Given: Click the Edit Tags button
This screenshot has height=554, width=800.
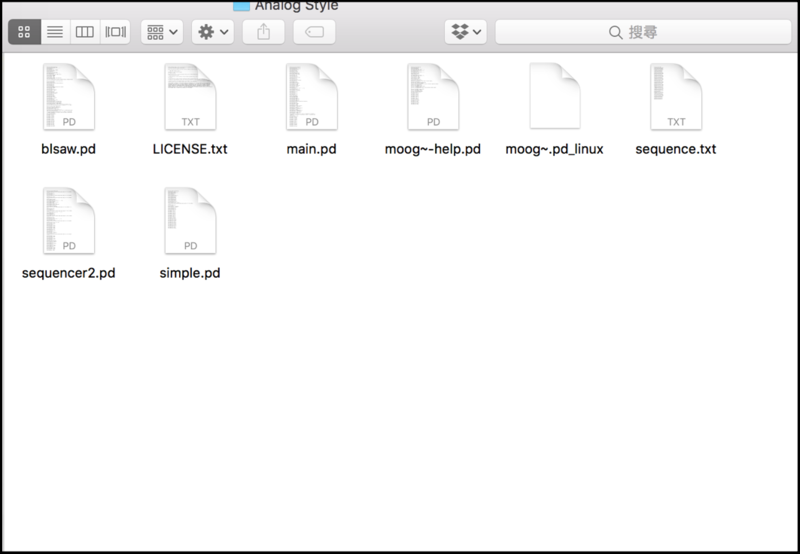Looking at the screenshot, I should tap(314, 32).
